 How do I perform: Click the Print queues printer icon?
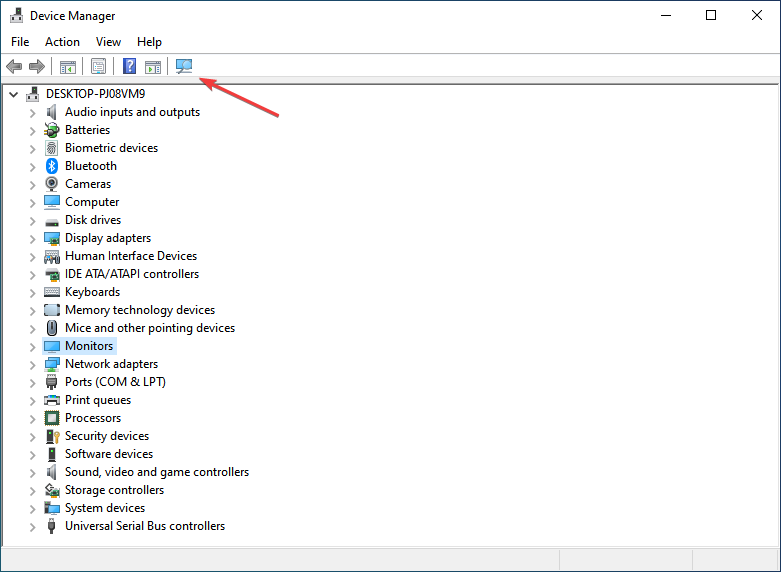tap(52, 400)
